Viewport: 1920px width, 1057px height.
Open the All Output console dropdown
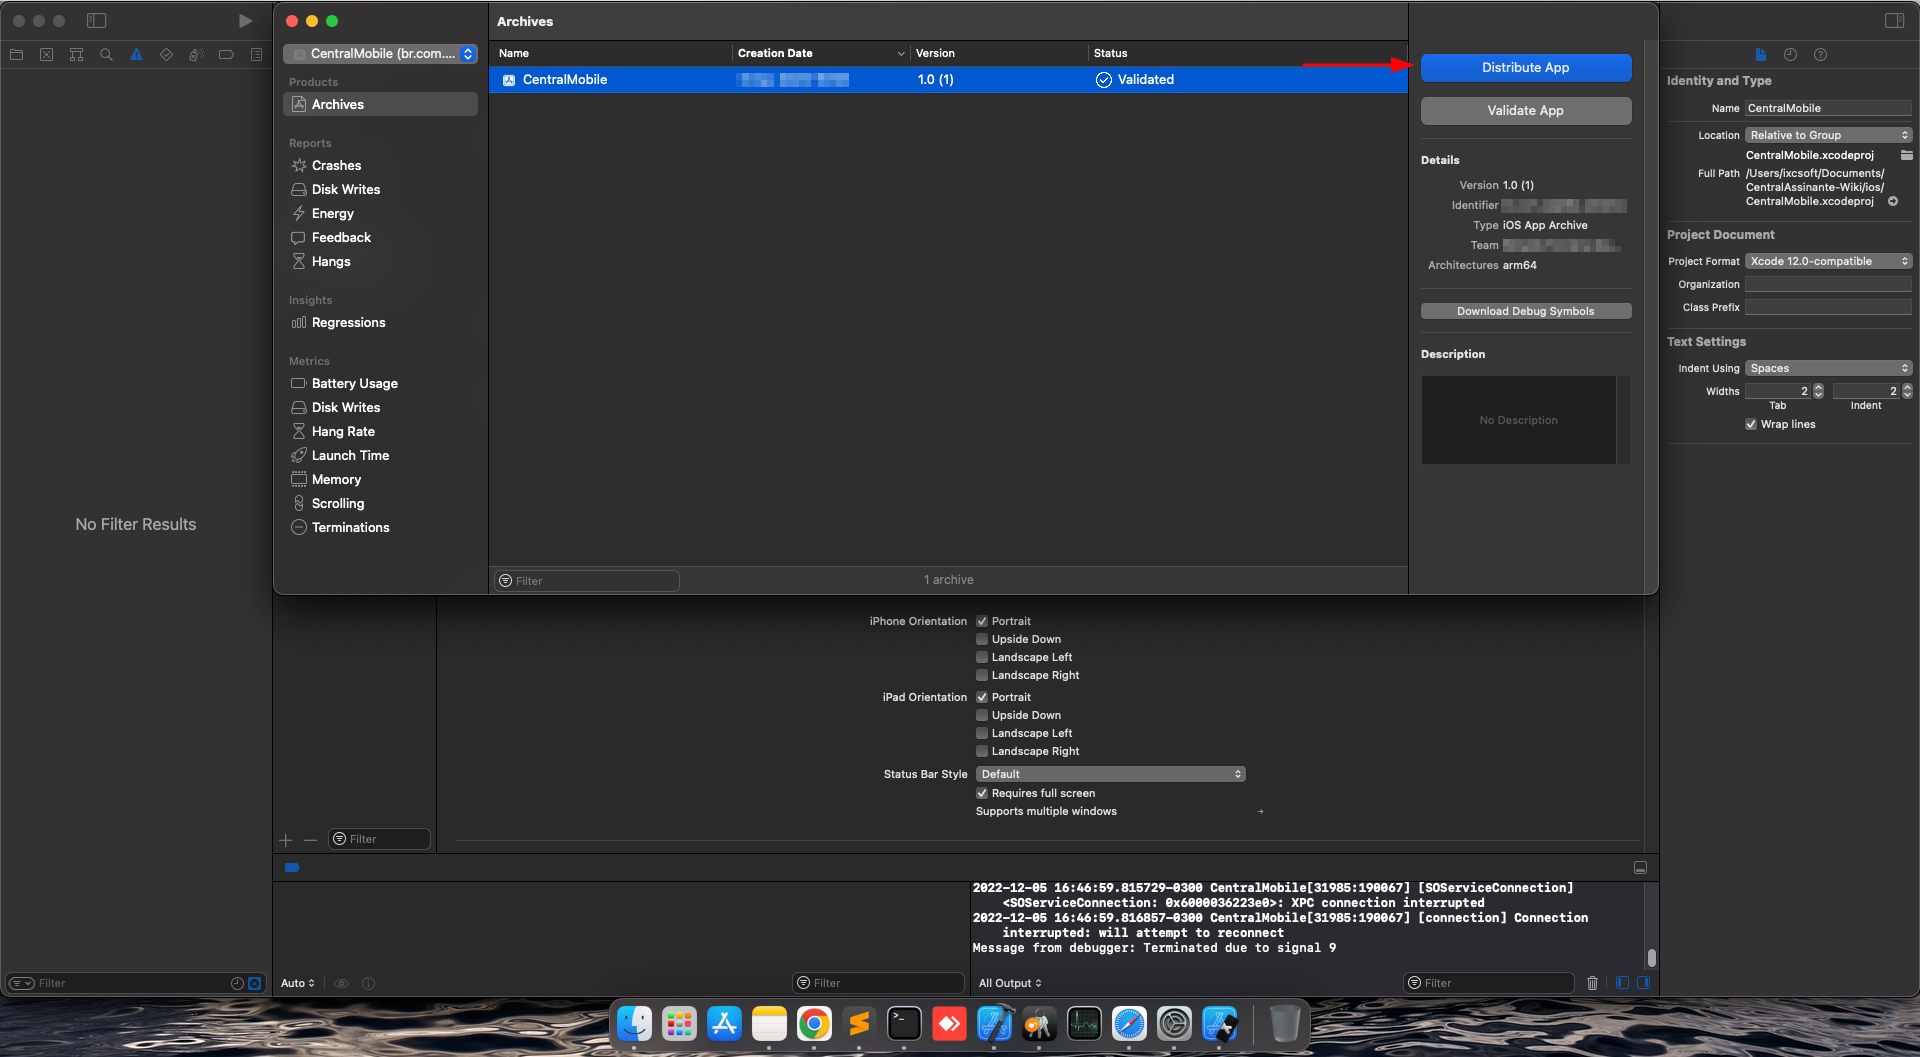click(x=1010, y=983)
